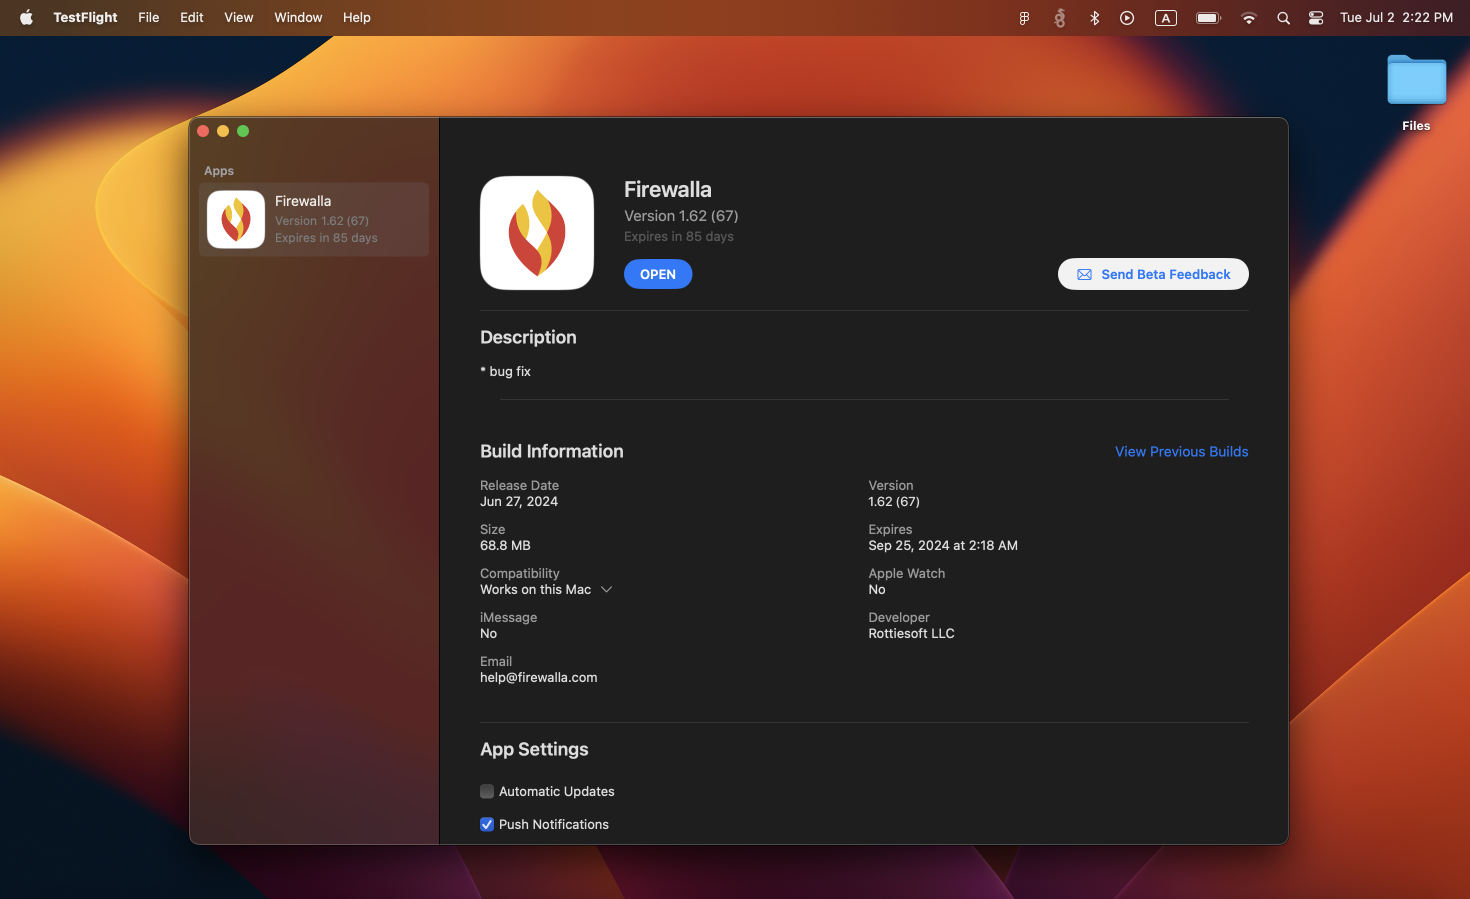Click the OPEN button
The width and height of the screenshot is (1470, 899).
[658, 274]
